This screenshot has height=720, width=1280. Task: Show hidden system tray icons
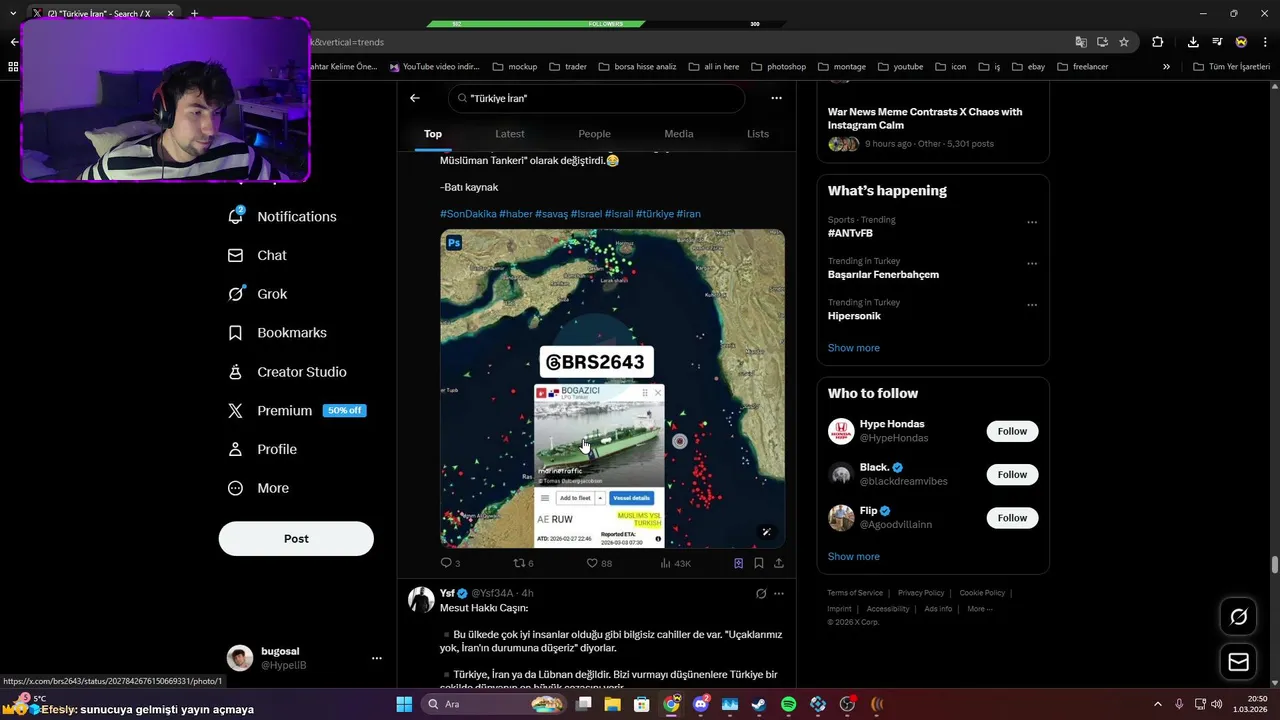pos(1158,704)
